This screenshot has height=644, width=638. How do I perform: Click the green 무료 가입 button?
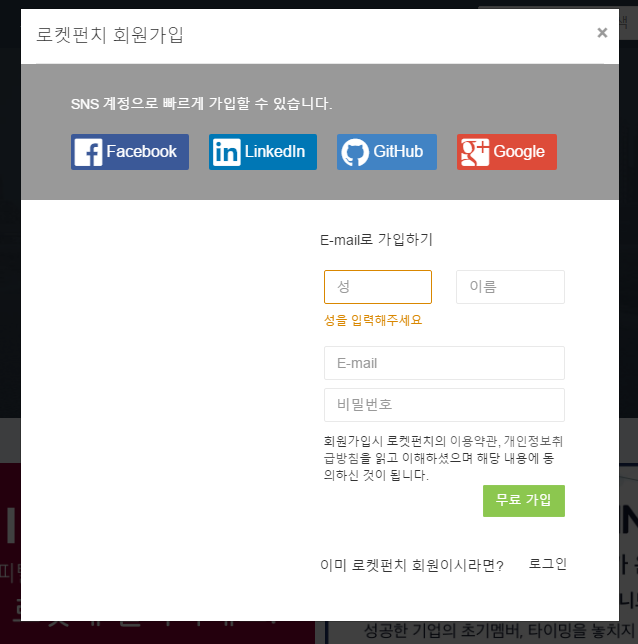coord(524,501)
